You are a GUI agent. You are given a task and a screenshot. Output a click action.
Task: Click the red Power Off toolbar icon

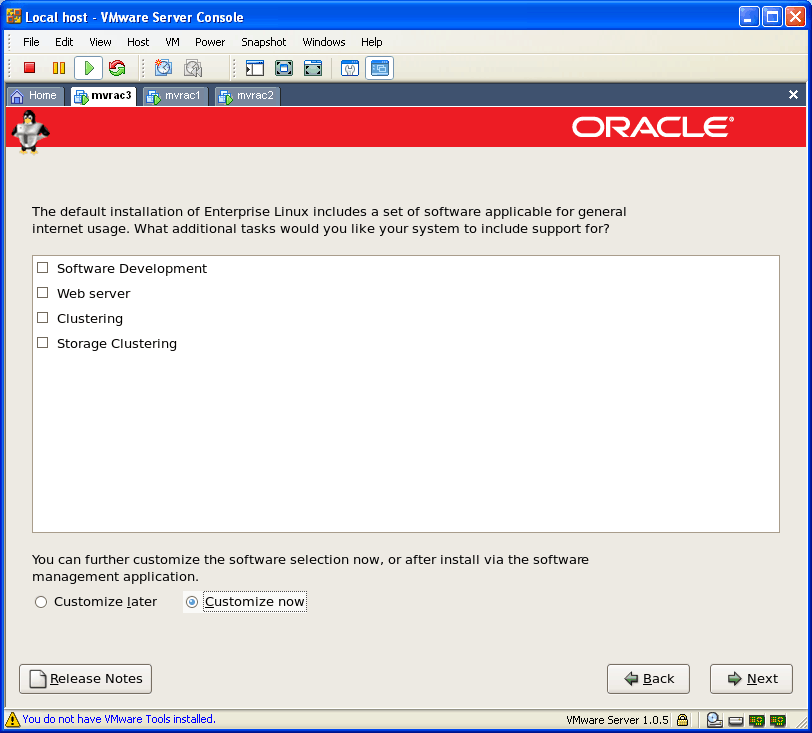pyautogui.click(x=30, y=68)
